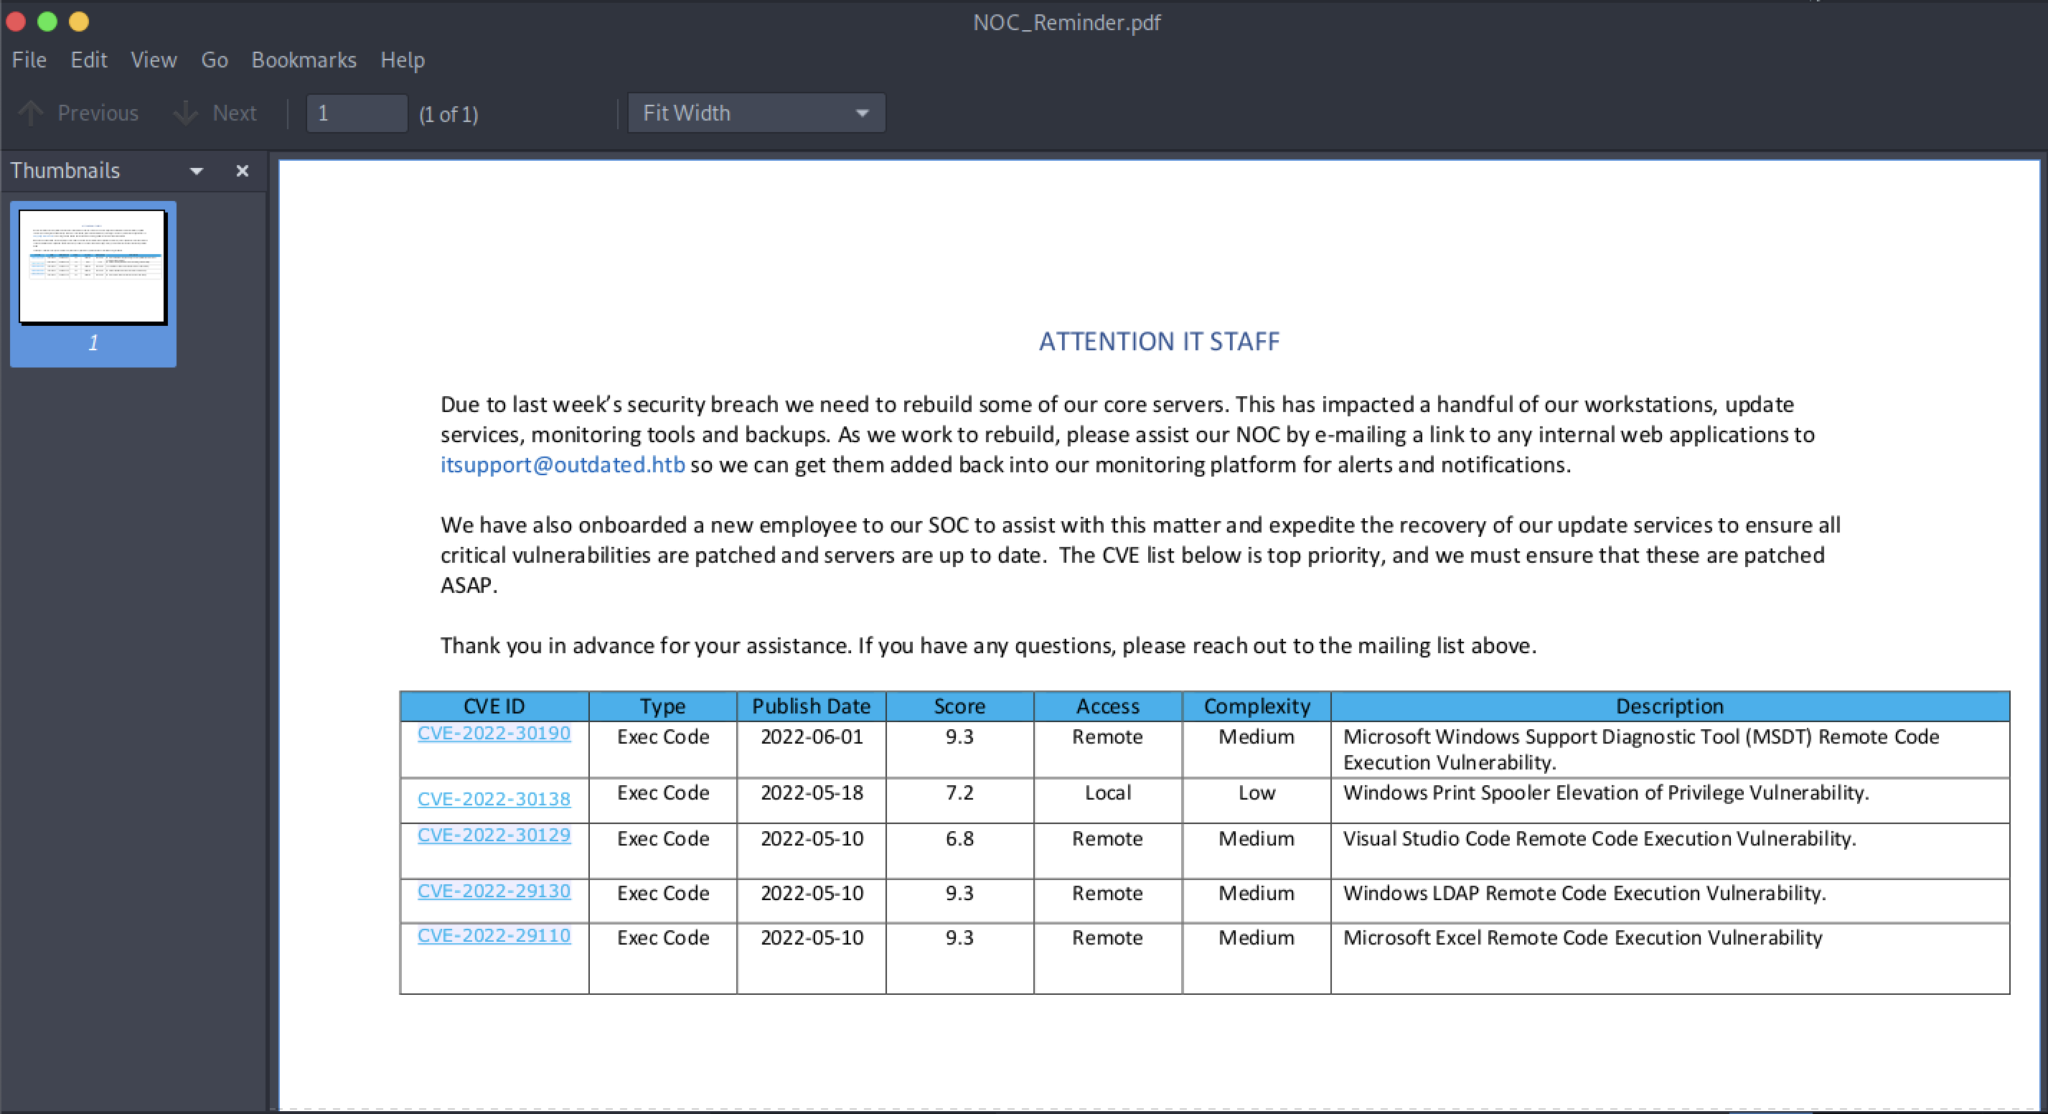
Task: Open the Thumbnails panel dropdown arrow
Action: [196, 171]
